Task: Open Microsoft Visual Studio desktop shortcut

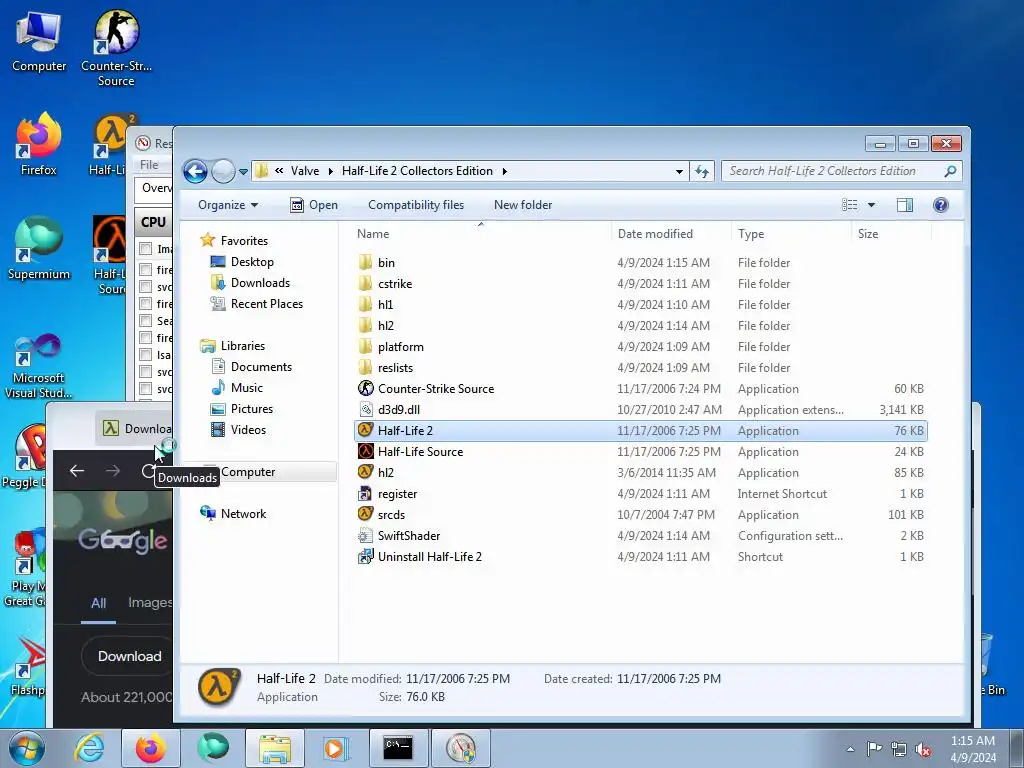Action: [x=38, y=366]
